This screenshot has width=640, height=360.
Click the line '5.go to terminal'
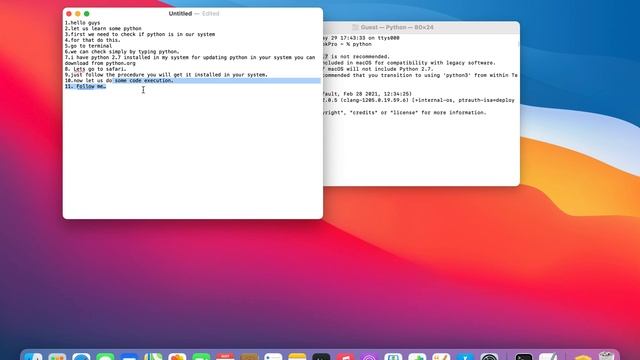pyautogui.click(x=88, y=46)
